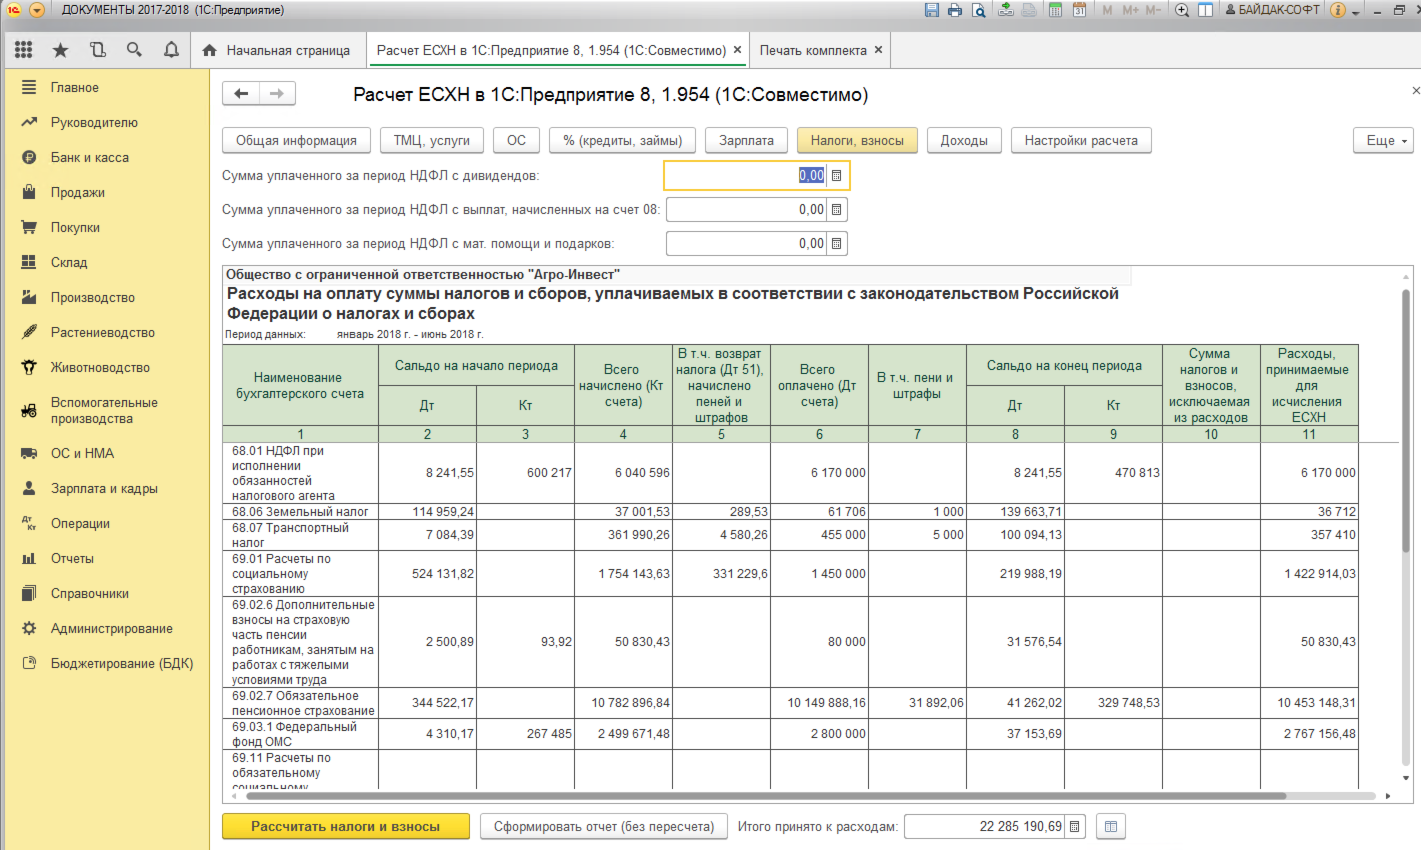Open Зарплата и кадры section
This screenshot has height=850, width=1421.
(x=105, y=489)
